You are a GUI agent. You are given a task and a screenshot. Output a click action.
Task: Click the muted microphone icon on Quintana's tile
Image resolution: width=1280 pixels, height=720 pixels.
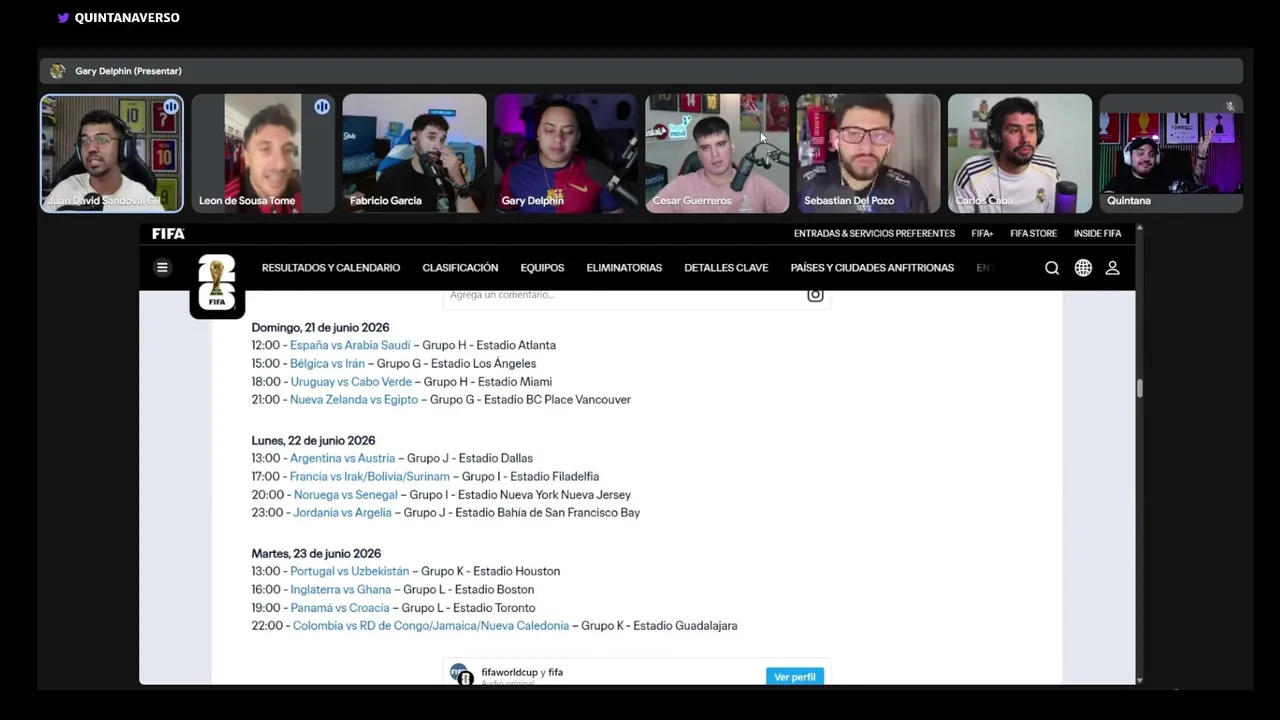[x=1230, y=106]
